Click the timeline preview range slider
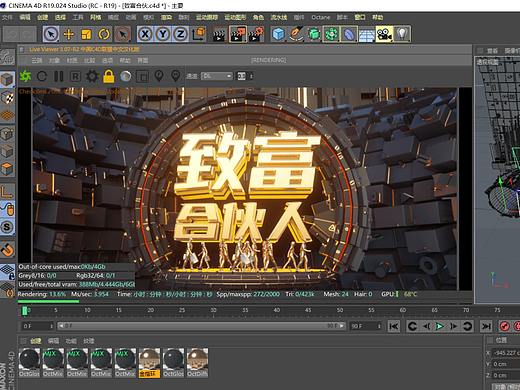 click(201, 326)
